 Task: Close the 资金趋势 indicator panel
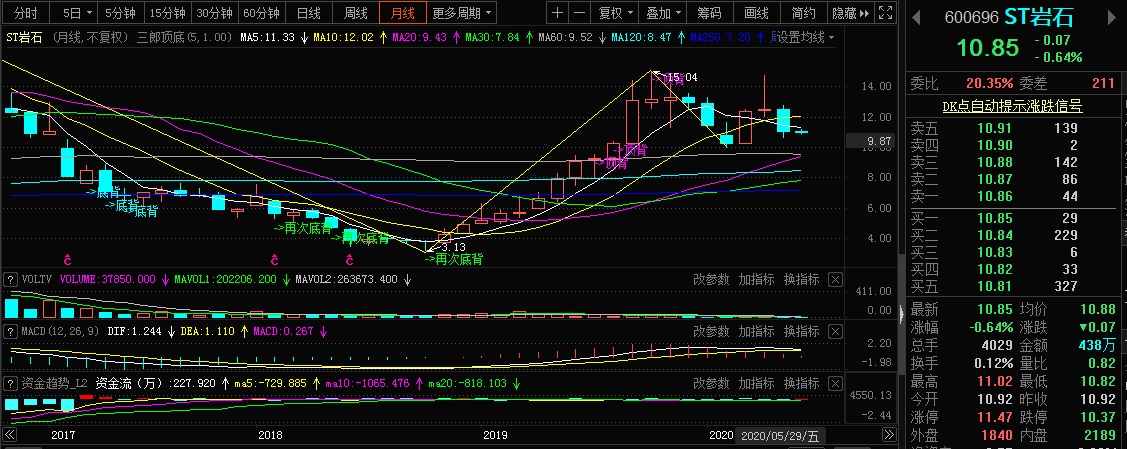(836, 383)
